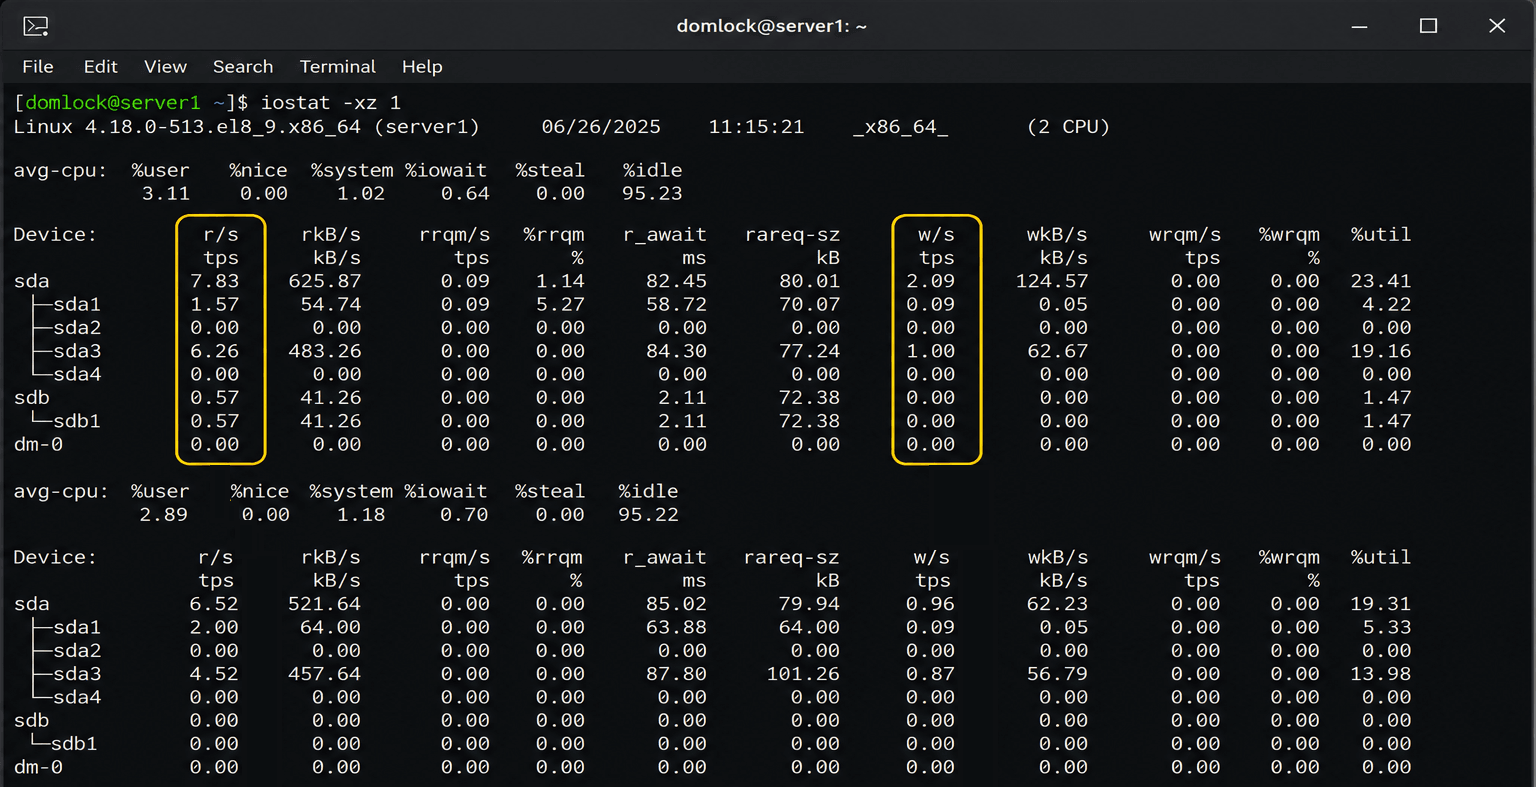Click the sda w/s value 2.09
Viewport: 1536px width, 787px height.
click(x=931, y=282)
